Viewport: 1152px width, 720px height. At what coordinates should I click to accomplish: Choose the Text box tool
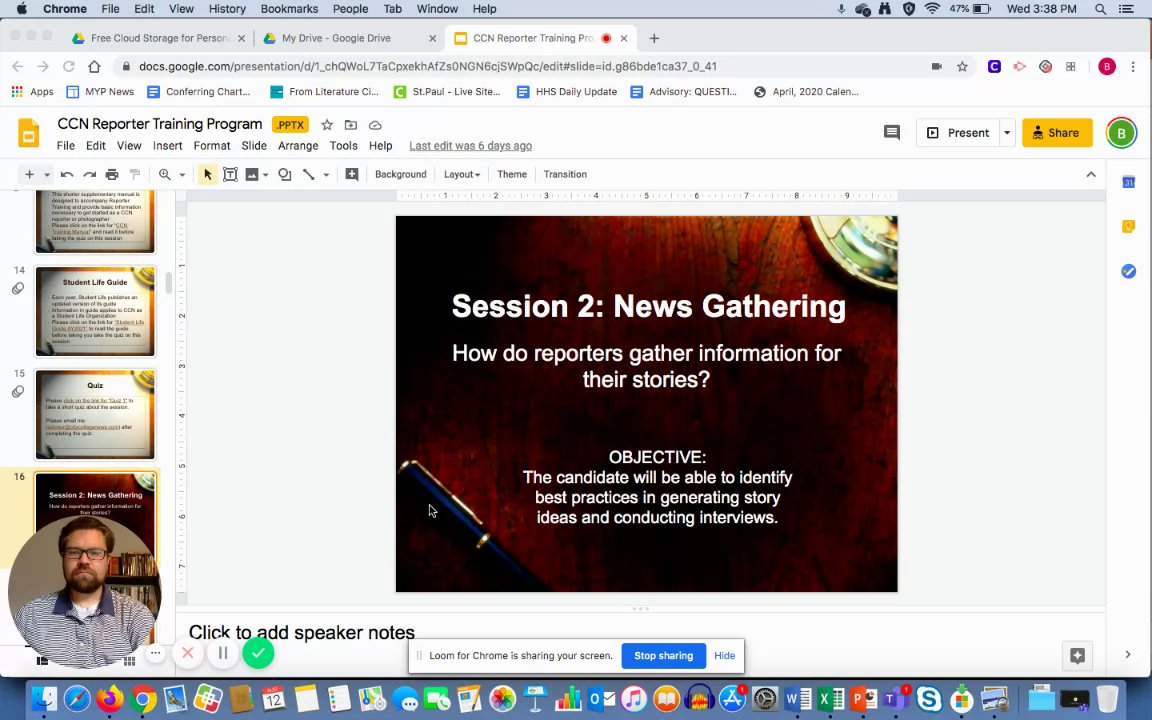pyautogui.click(x=230, y=174)
